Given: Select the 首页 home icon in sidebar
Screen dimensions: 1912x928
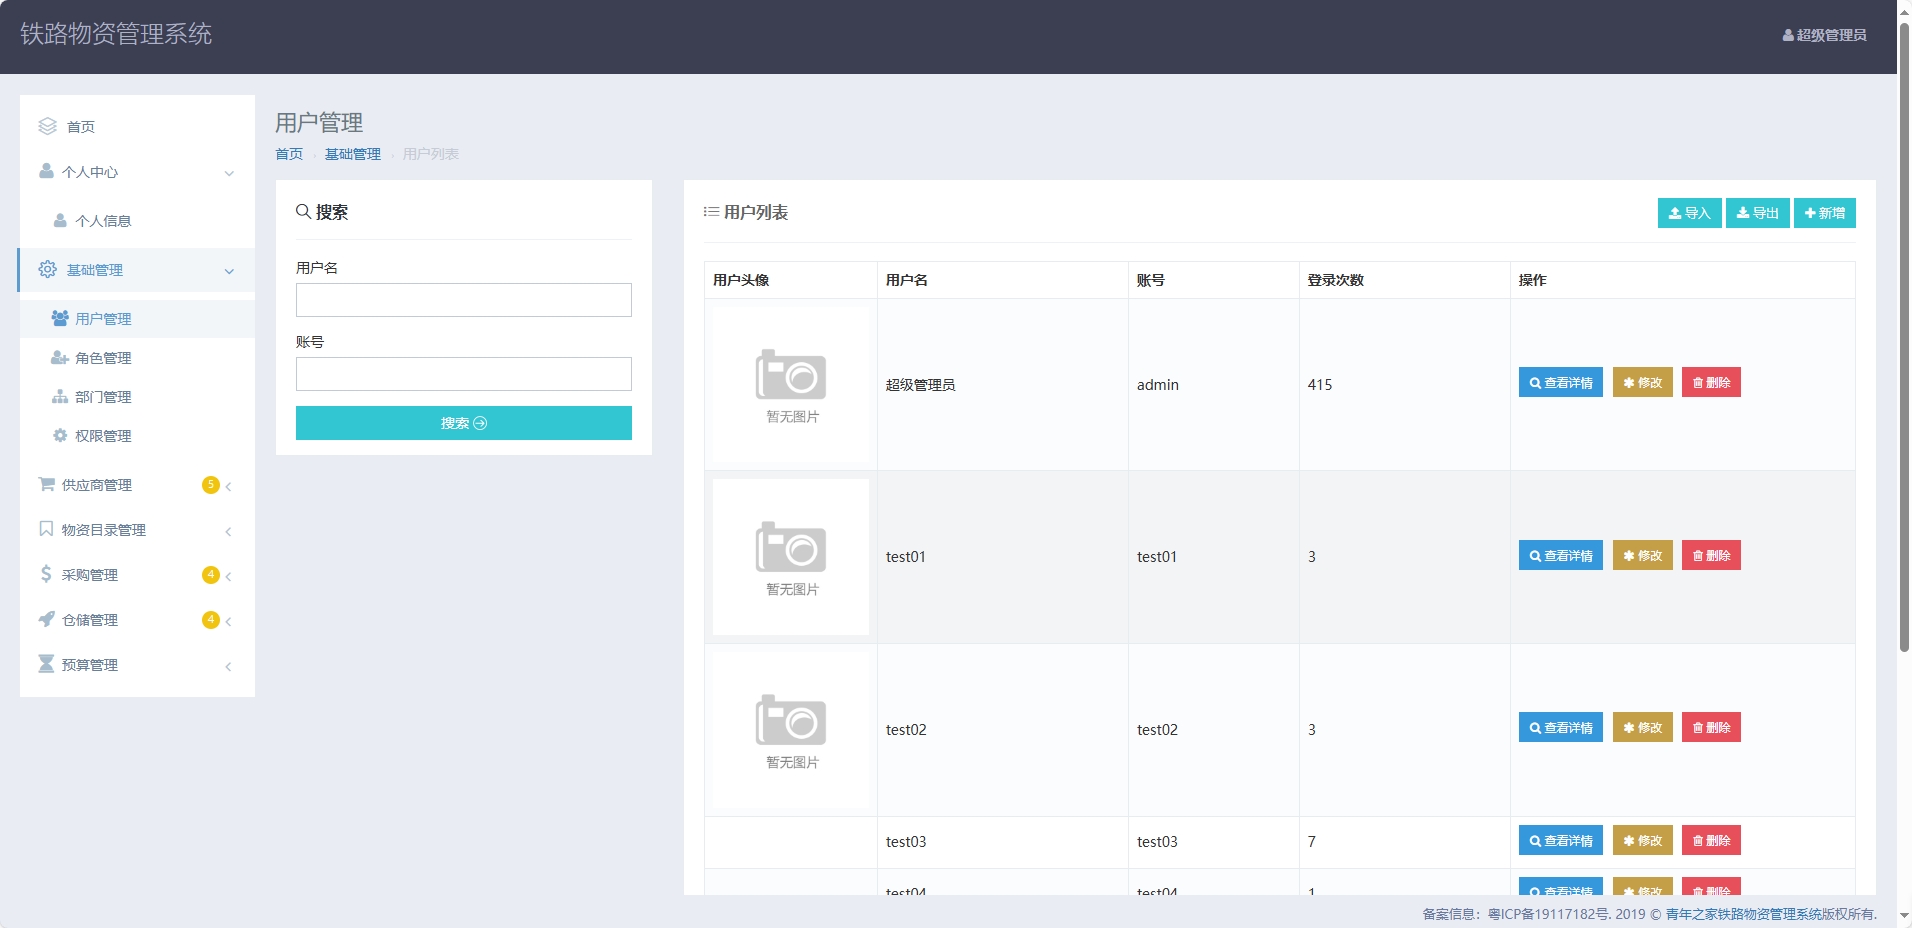Looking at the screenshot, I should pos(47,126).
